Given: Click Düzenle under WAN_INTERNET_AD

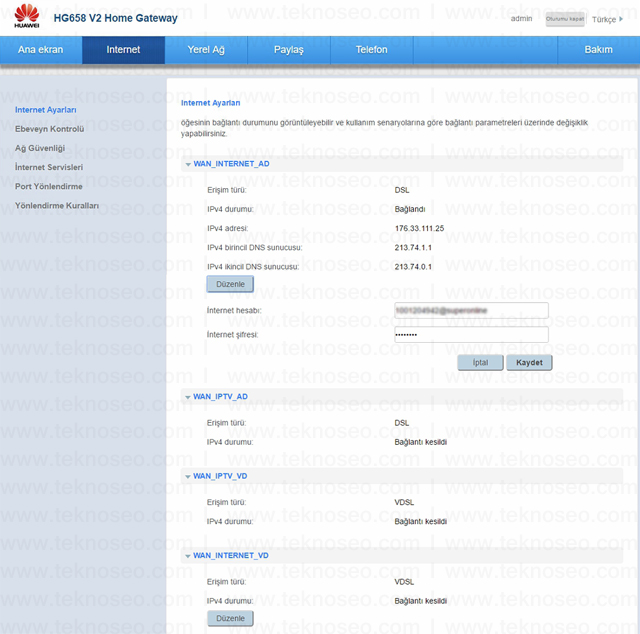Looking at the screenshot, I should pyautogui.click(x=230, y=284).
